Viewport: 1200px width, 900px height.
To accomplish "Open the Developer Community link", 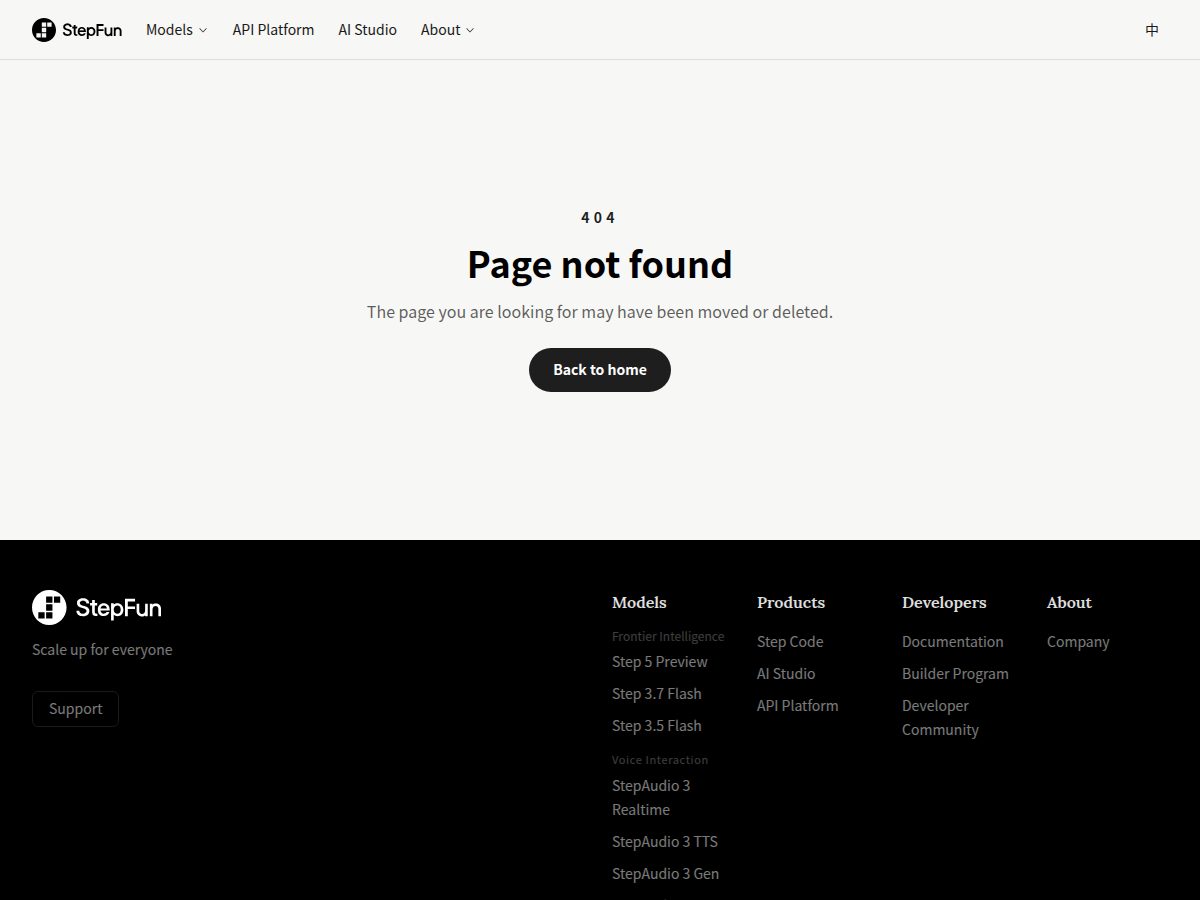I will click(x=940, y=718).
